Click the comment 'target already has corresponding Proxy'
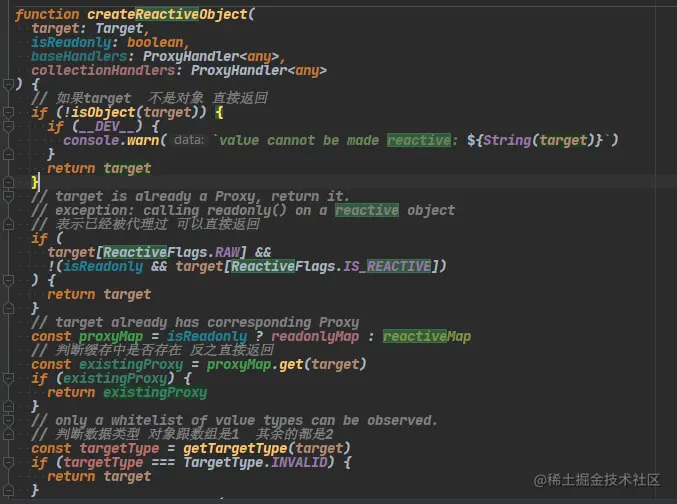 pyautogui.click(x=195, y=323)
